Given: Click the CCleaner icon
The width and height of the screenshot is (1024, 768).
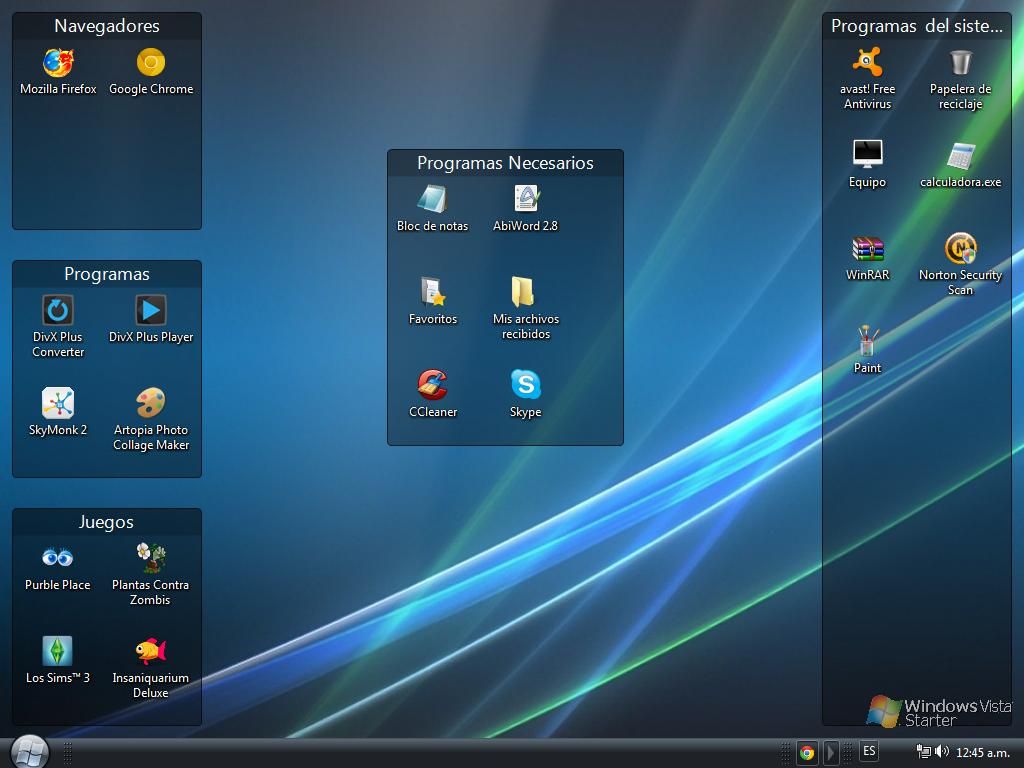Looking at the screenshot, I should (433, 385).
